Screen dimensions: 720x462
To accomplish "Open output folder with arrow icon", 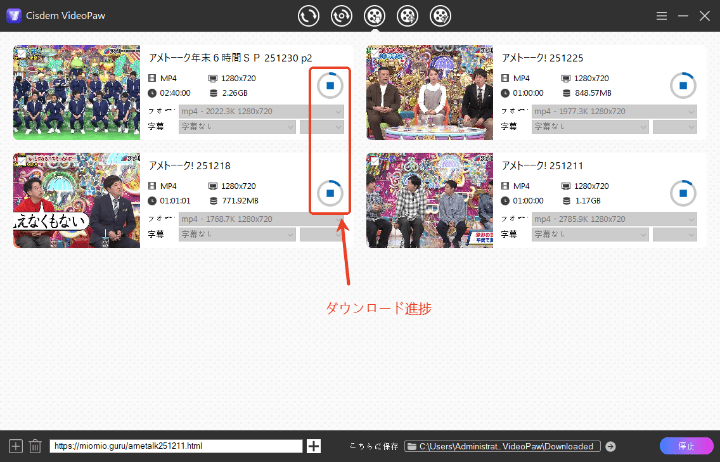I will point(610,446).
